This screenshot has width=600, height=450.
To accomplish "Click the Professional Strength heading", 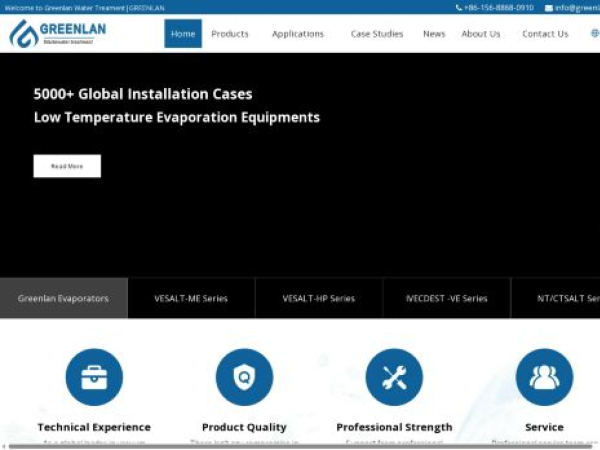I will 394,427.
